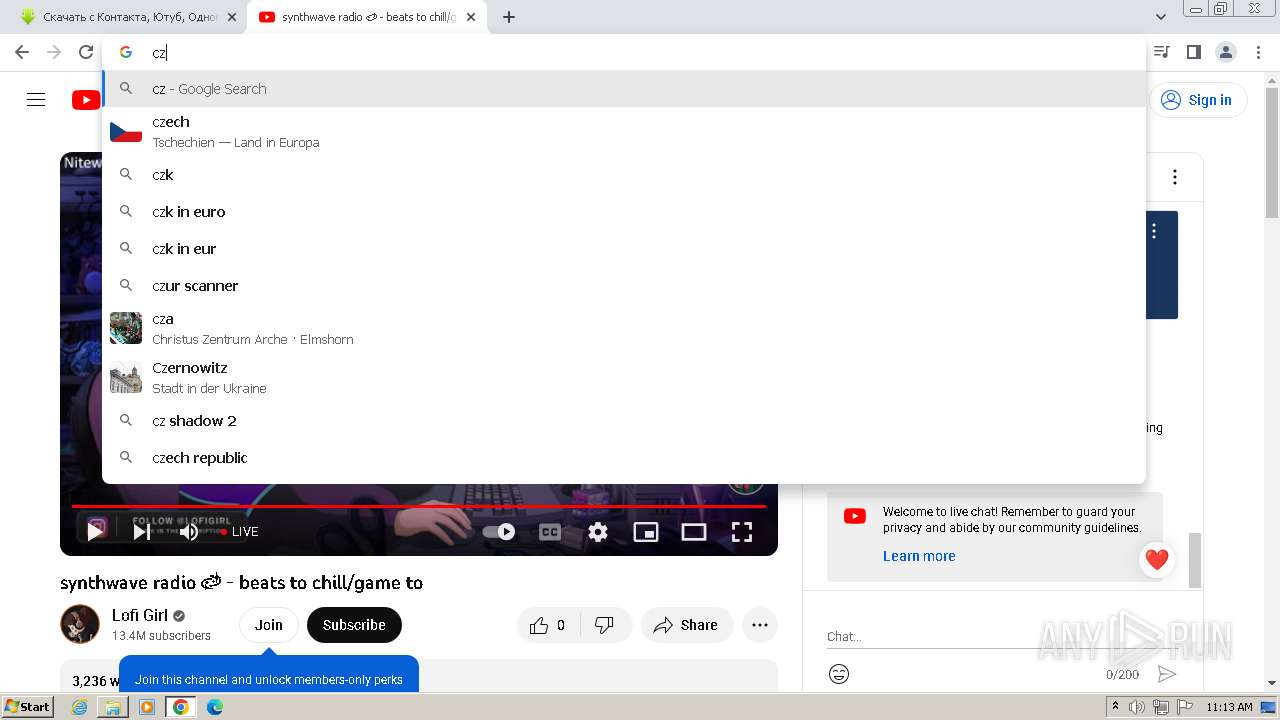1280x720 pixels.
Task: Open Chrome media controls icon
Action: click(x=1161, y=52)
